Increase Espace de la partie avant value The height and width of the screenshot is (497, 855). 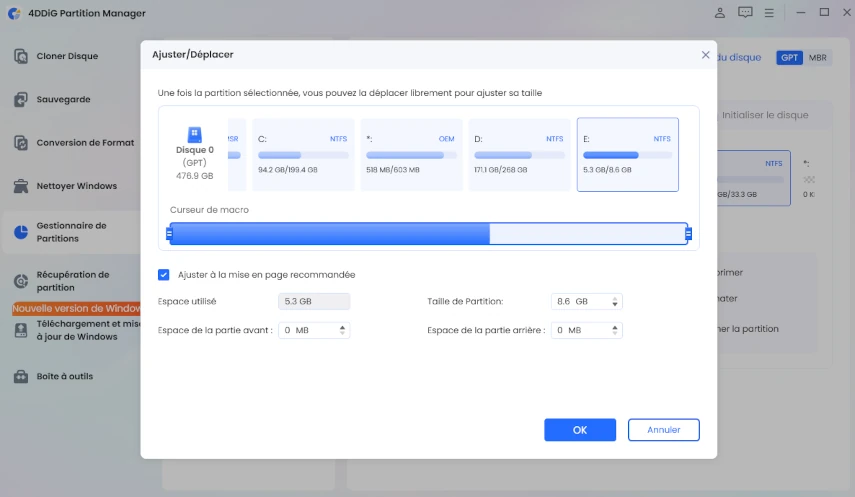(342, 327)
